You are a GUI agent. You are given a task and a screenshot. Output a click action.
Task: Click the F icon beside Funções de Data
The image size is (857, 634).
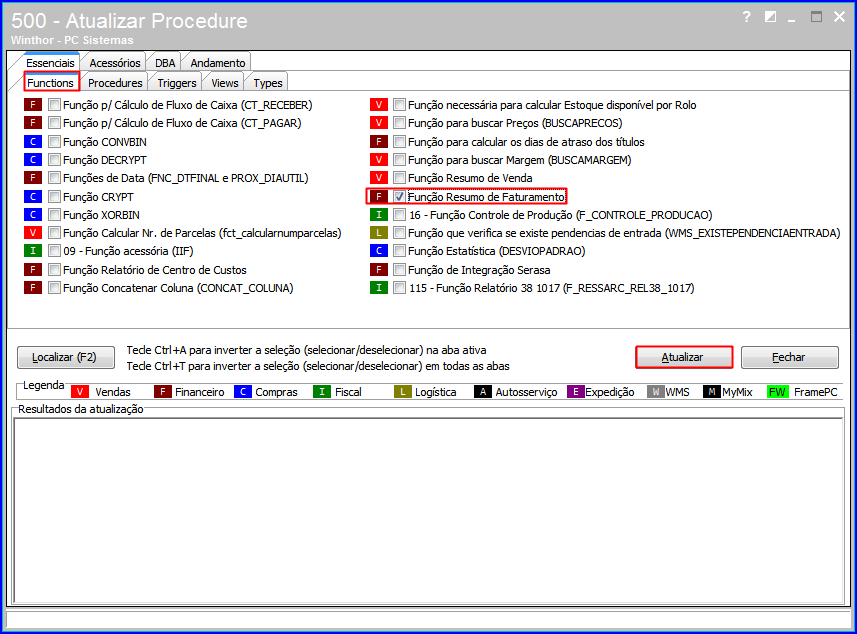(x=33, y=178)
